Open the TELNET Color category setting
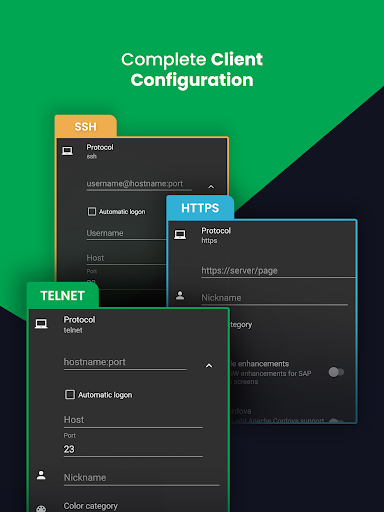The width and height of the screenshot is (384, 512). (x=90, y=506)
